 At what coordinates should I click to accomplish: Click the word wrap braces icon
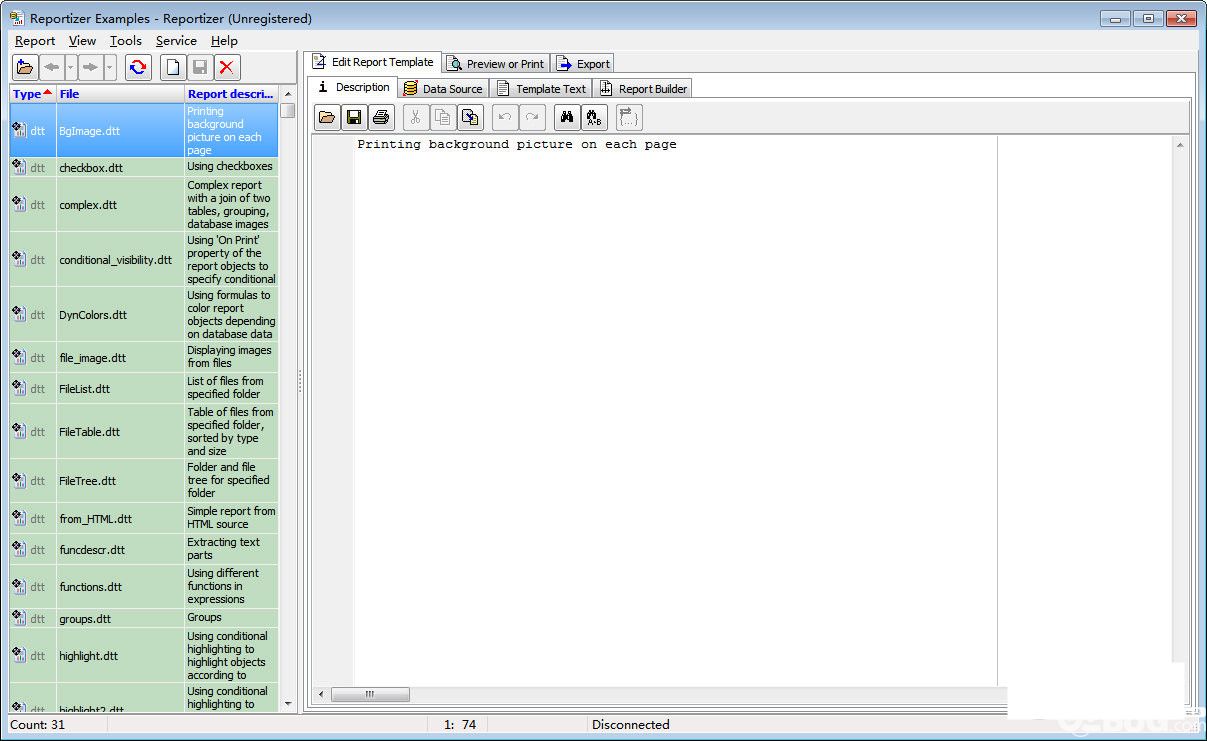click(629, 117)
